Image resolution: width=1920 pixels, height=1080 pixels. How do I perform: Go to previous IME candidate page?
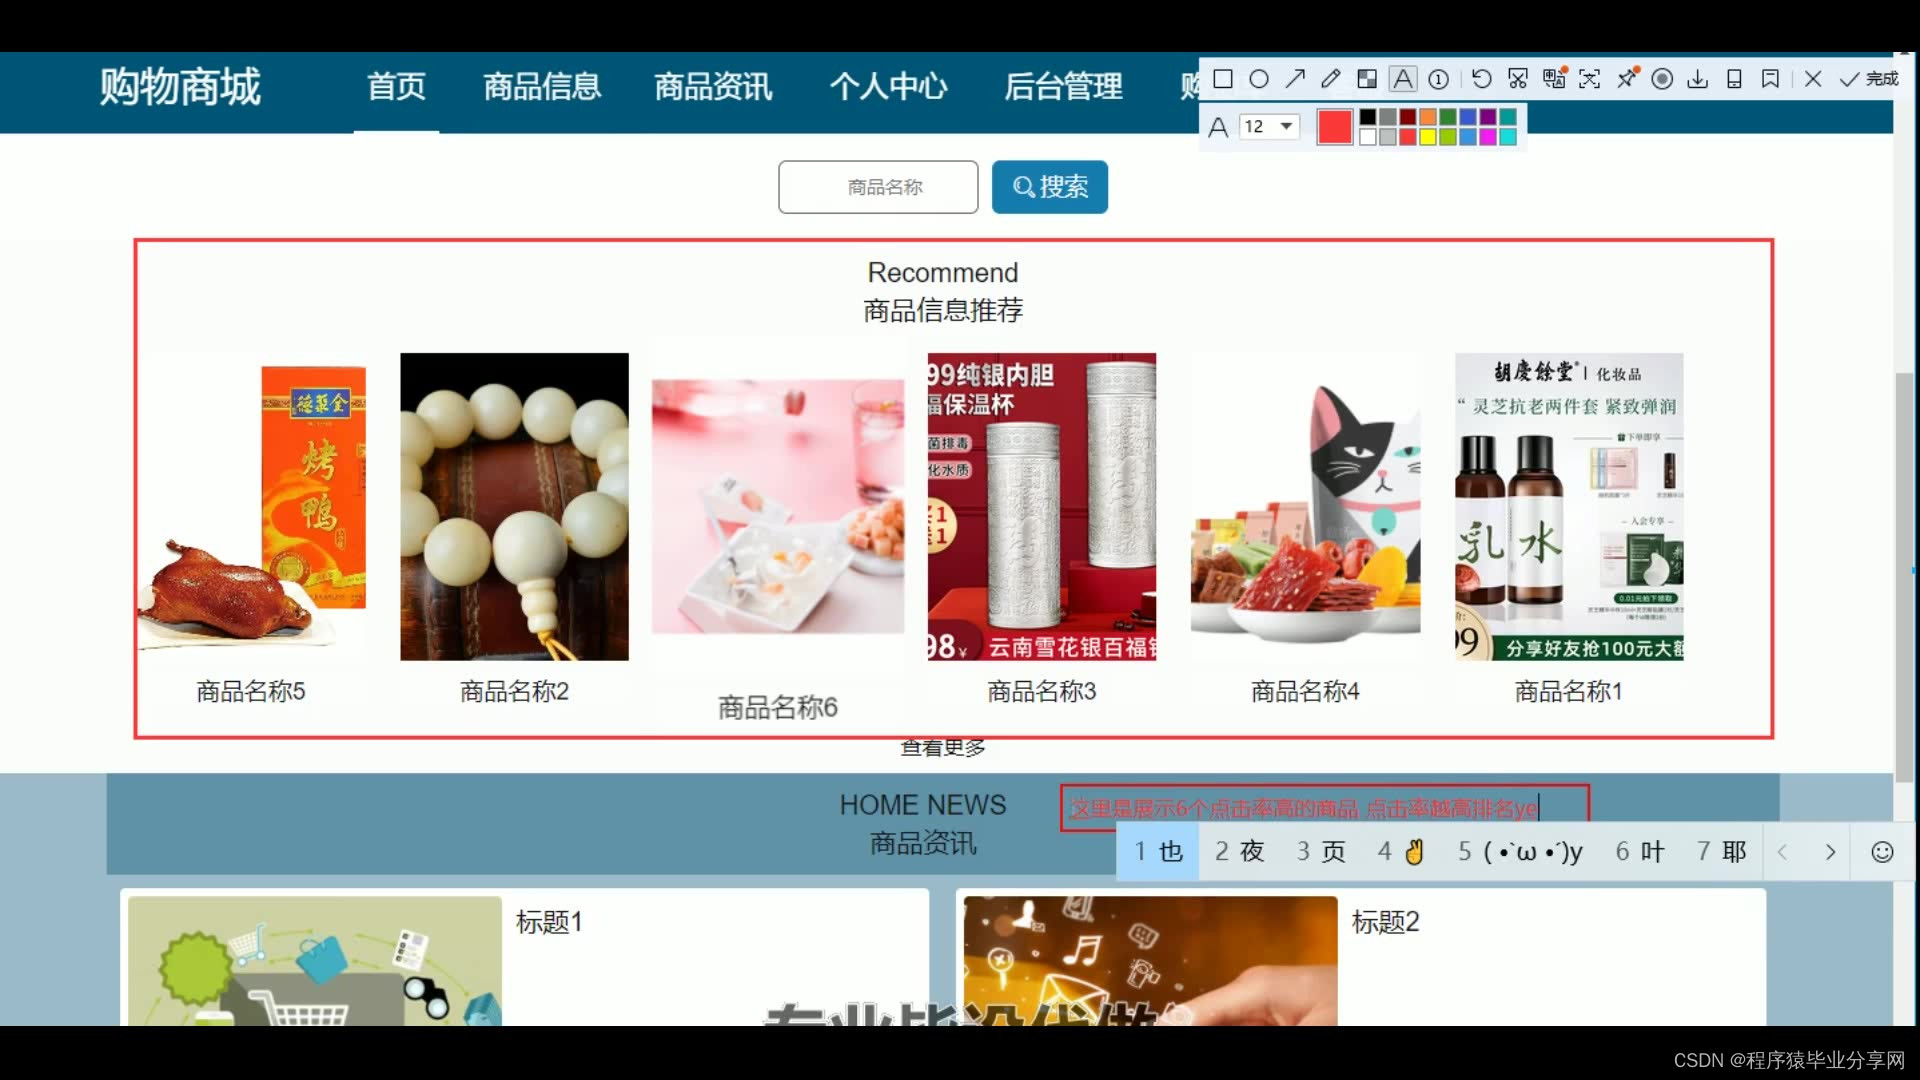coord(1782,852)
